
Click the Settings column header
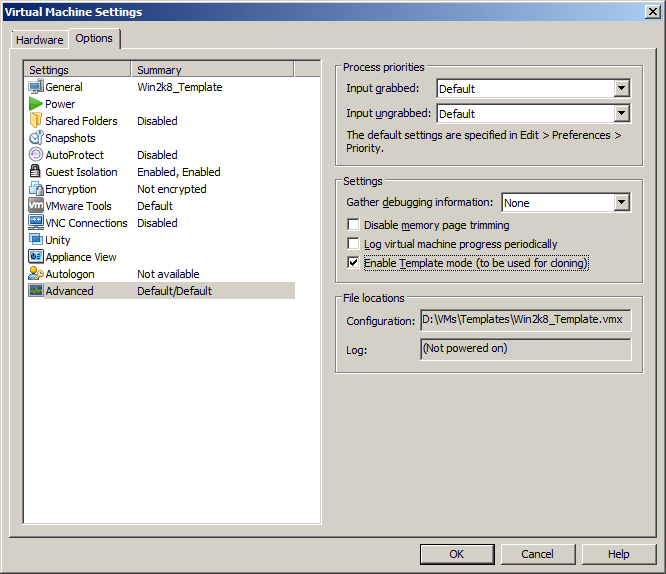point(77,70)
